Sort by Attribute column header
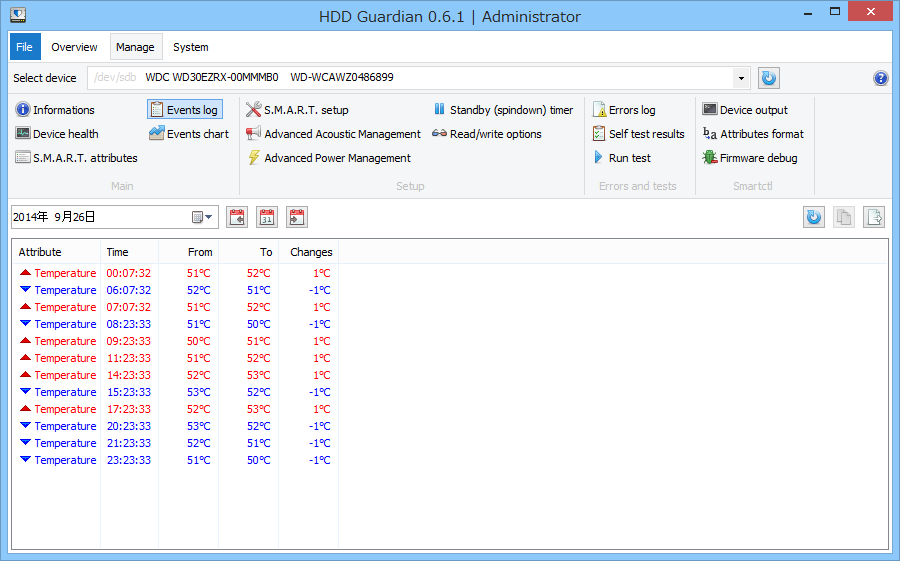900x561 pixels. (x=56, y=252)
